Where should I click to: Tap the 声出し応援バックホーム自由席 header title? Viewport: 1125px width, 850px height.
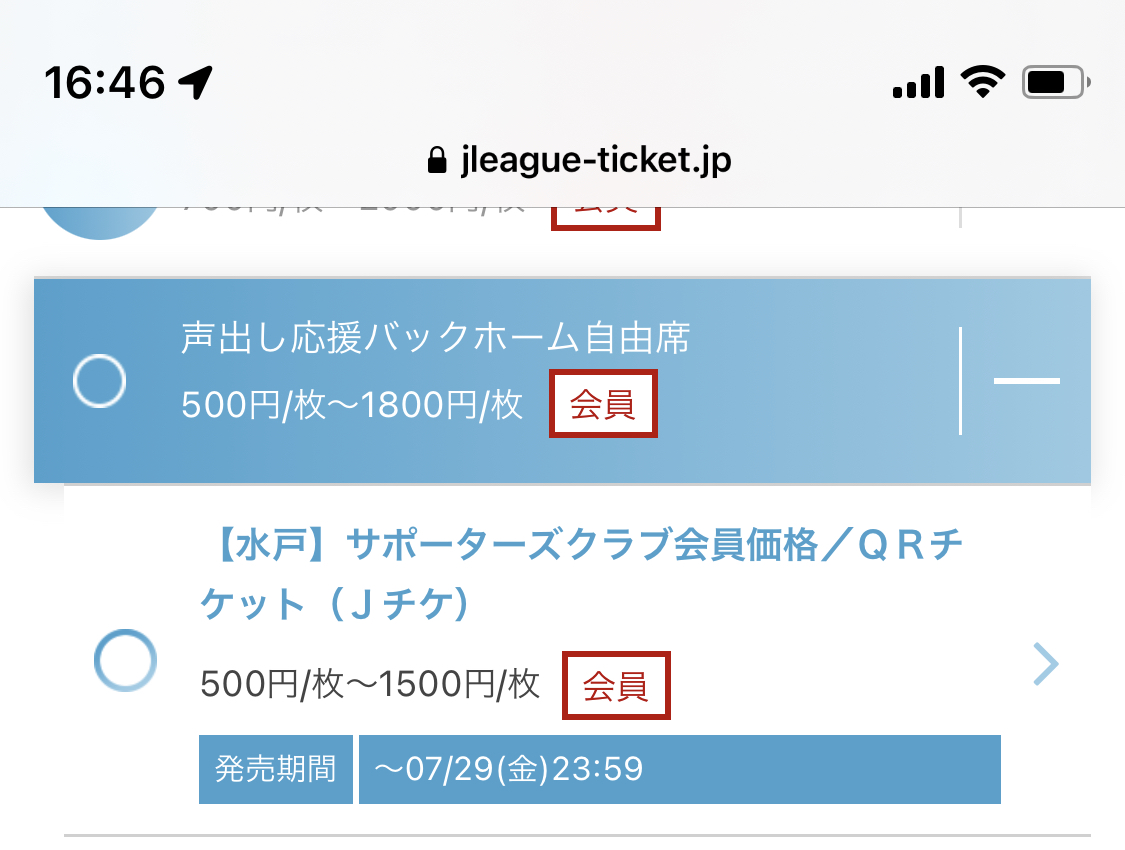click(435, 339)
